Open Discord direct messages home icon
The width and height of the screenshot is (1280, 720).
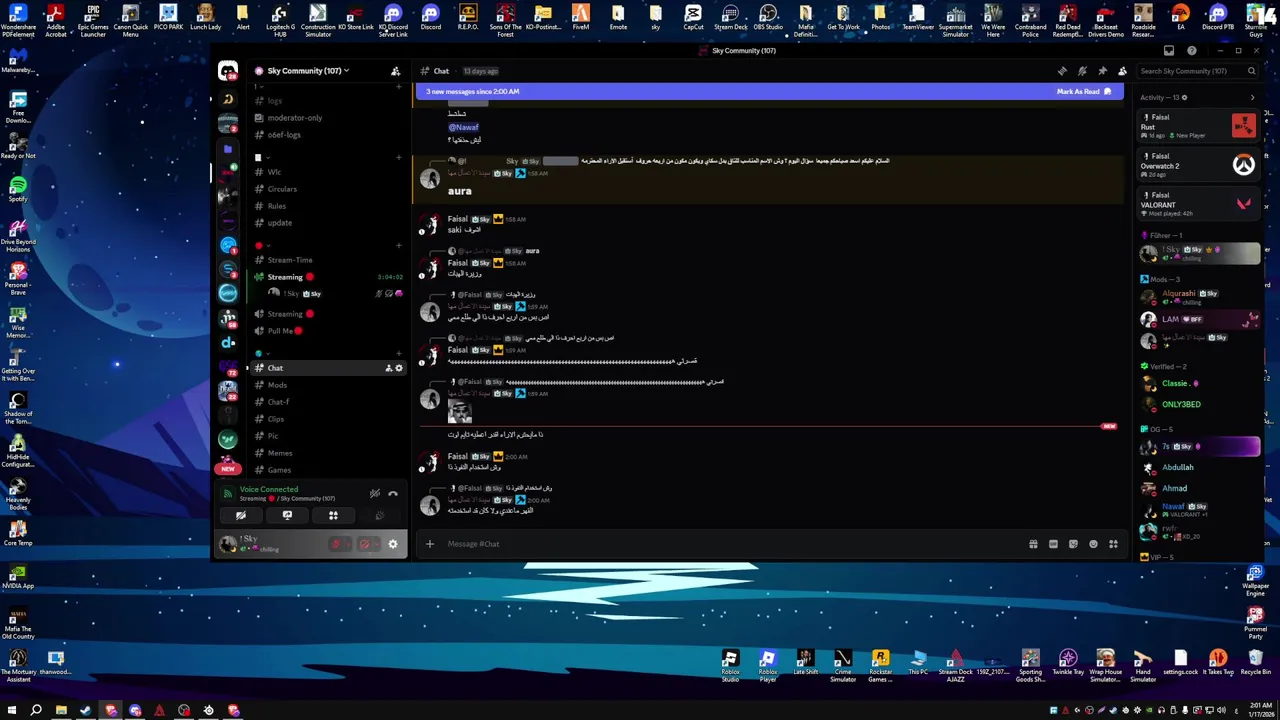[228, 71]
